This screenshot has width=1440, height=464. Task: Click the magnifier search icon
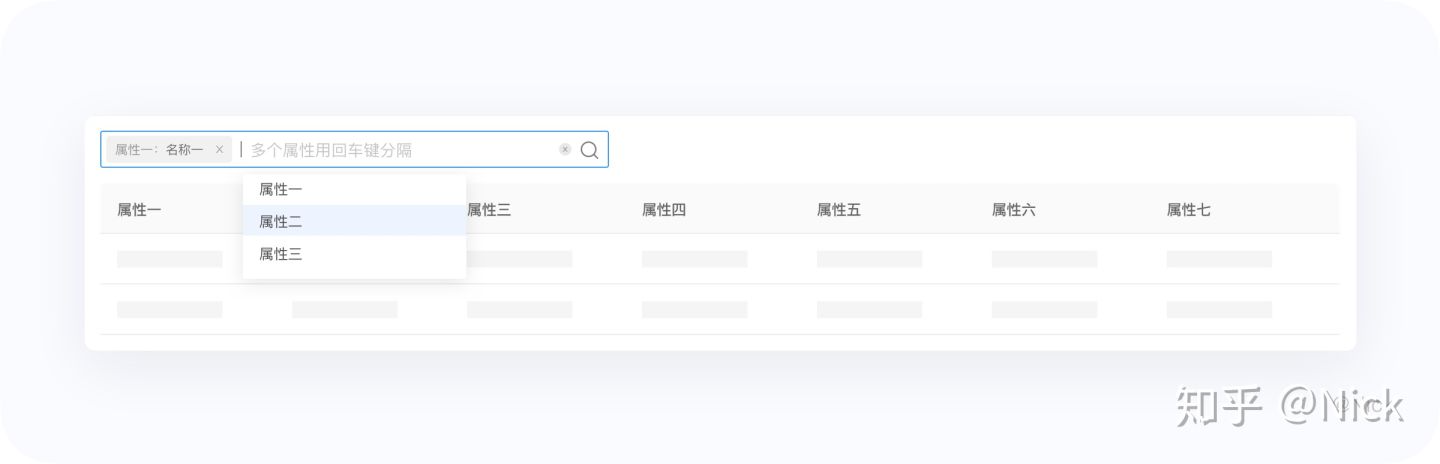pos(590,150)
